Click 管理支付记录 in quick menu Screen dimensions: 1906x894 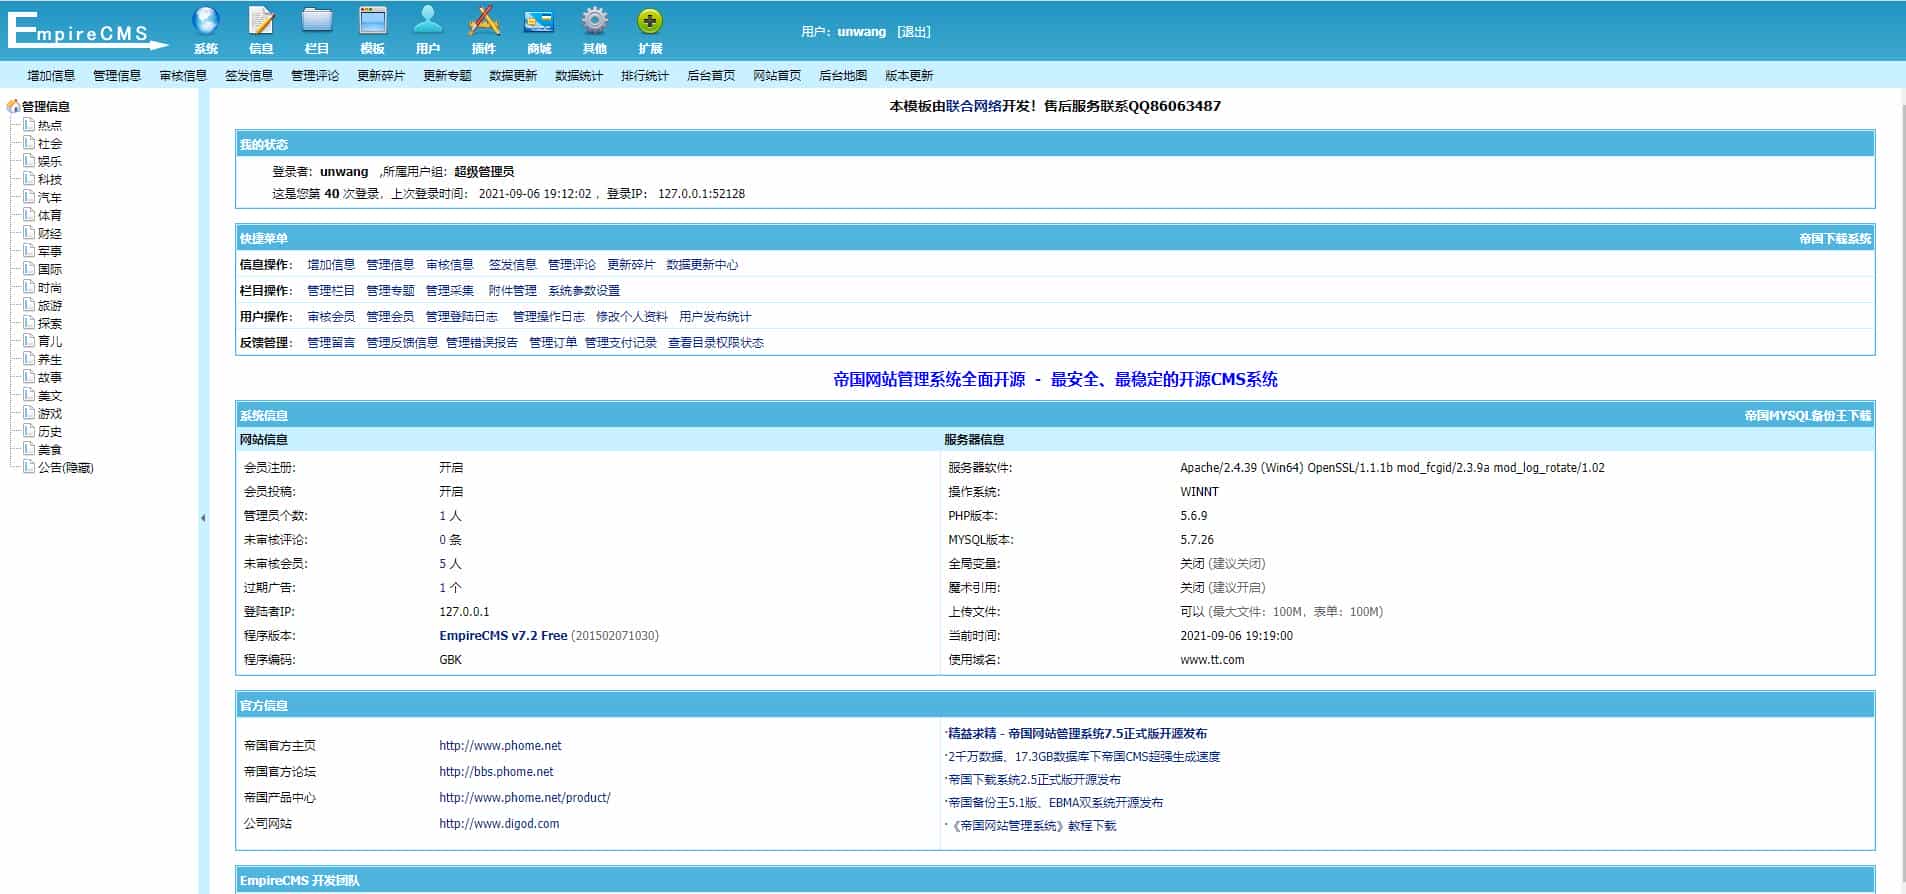pos(621,343)
